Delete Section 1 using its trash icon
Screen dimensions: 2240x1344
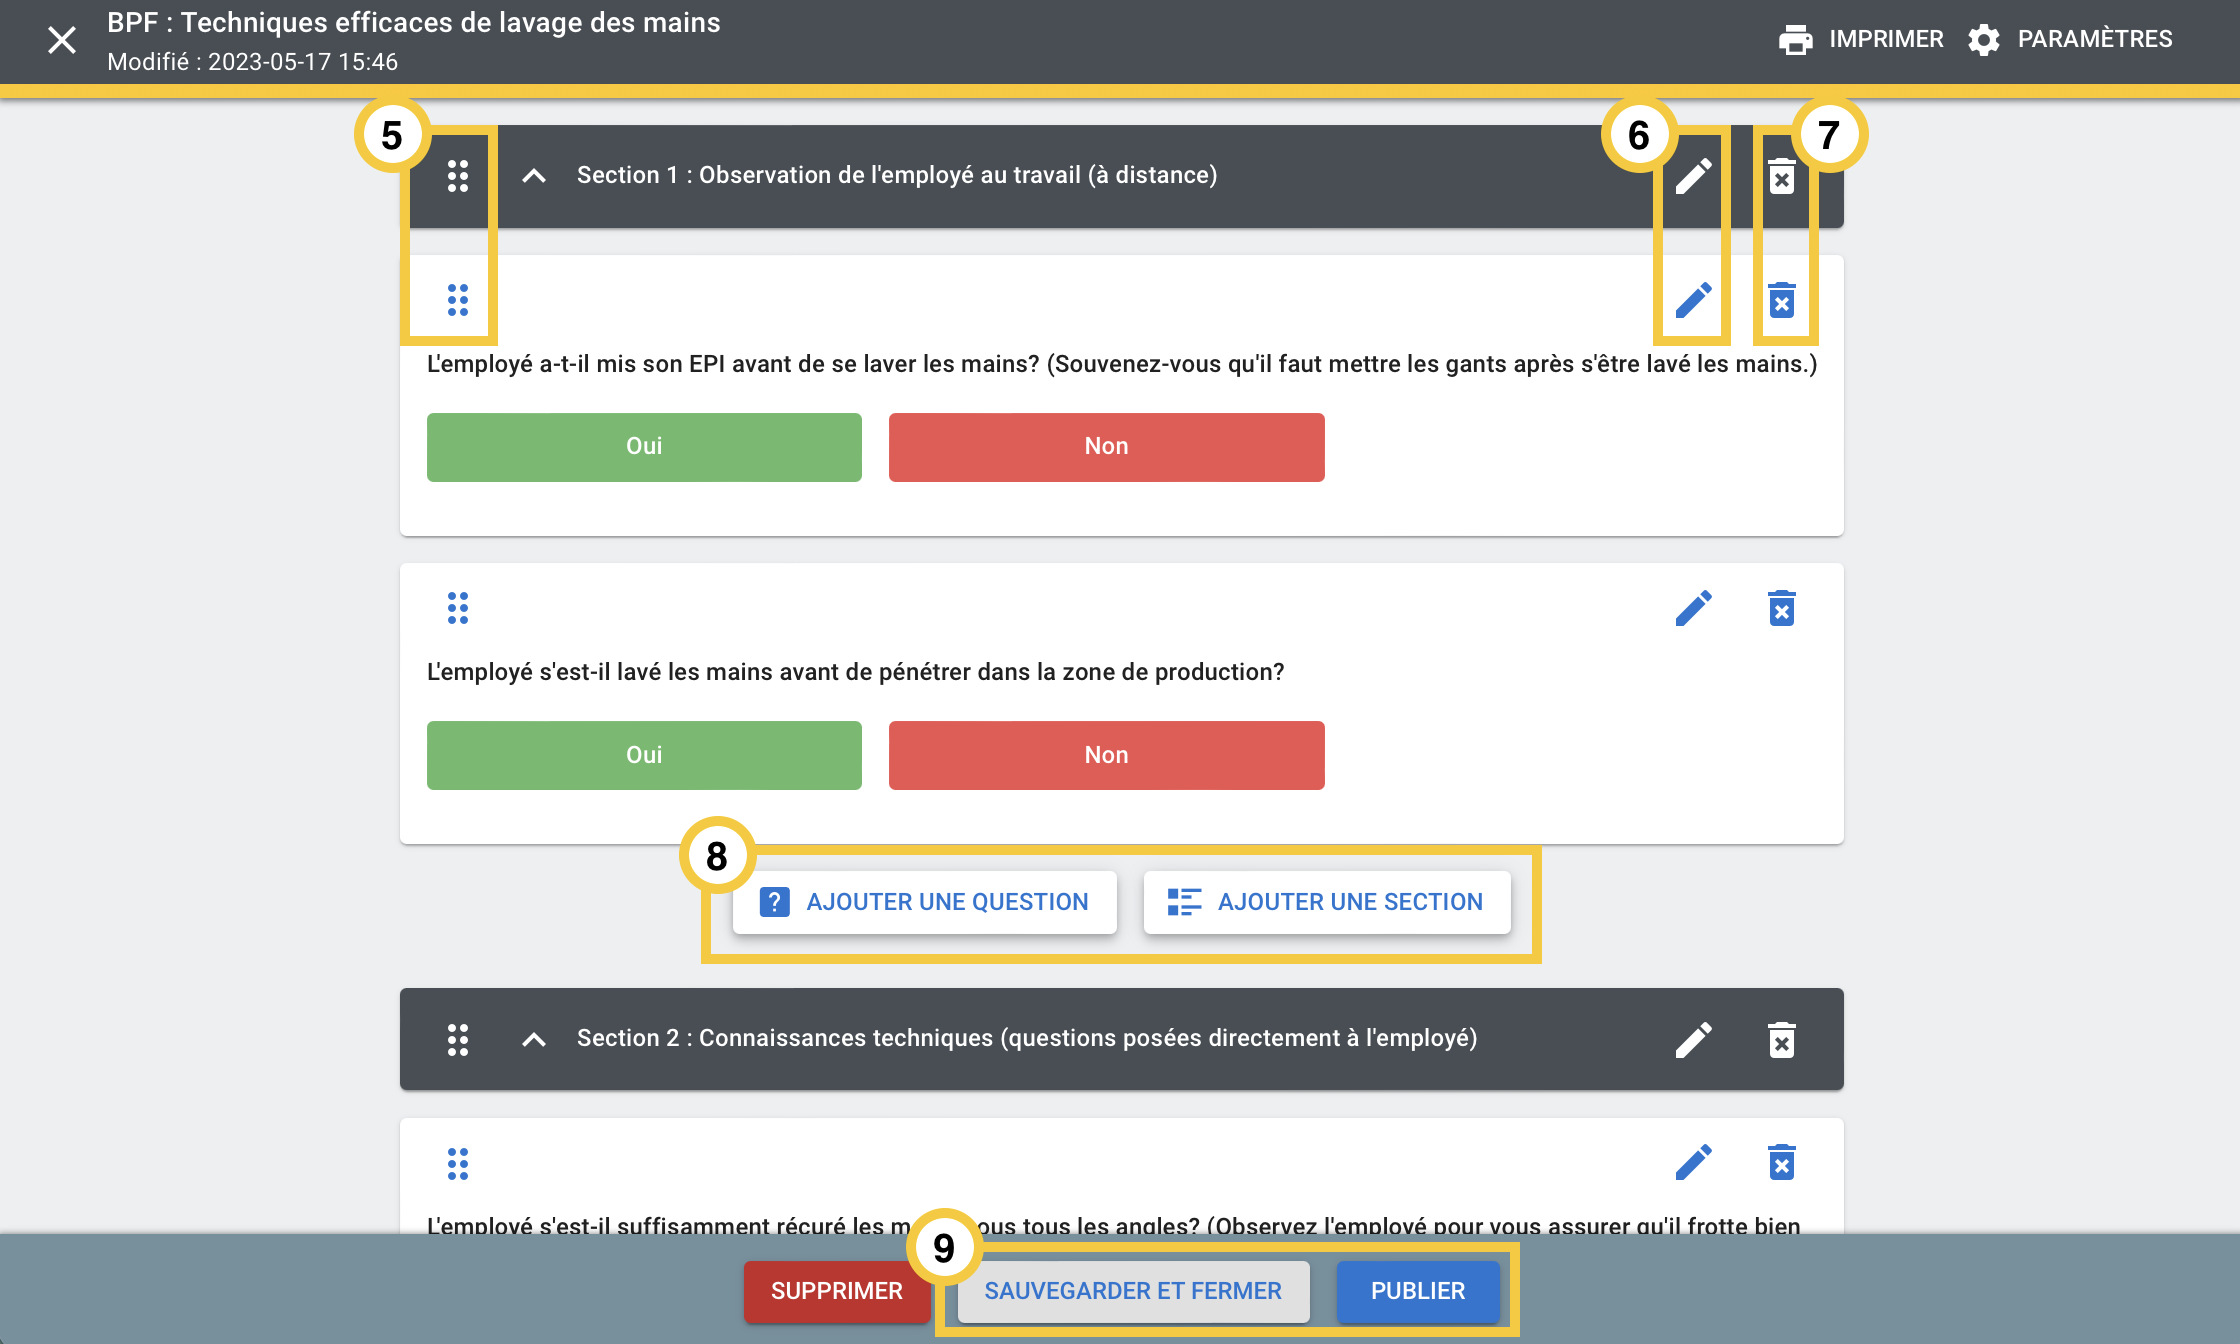coord(1781,176)
